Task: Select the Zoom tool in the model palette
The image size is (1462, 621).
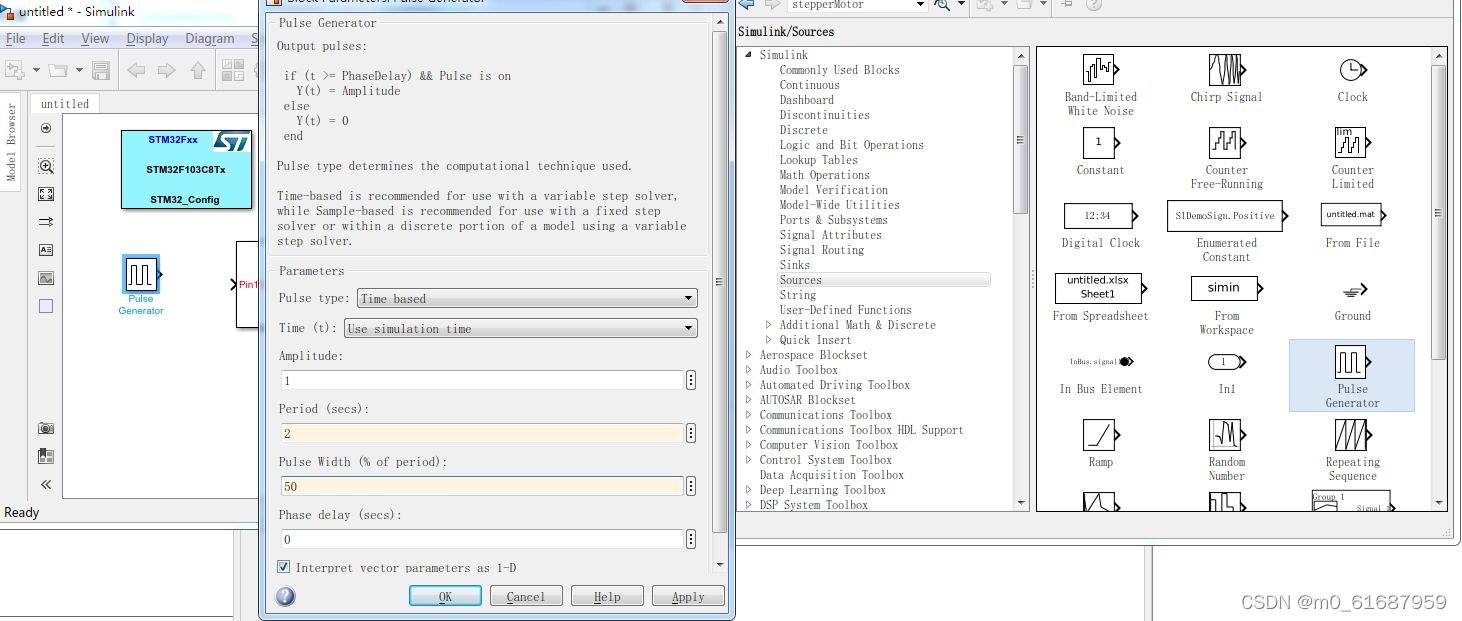Action: [45, 166]
